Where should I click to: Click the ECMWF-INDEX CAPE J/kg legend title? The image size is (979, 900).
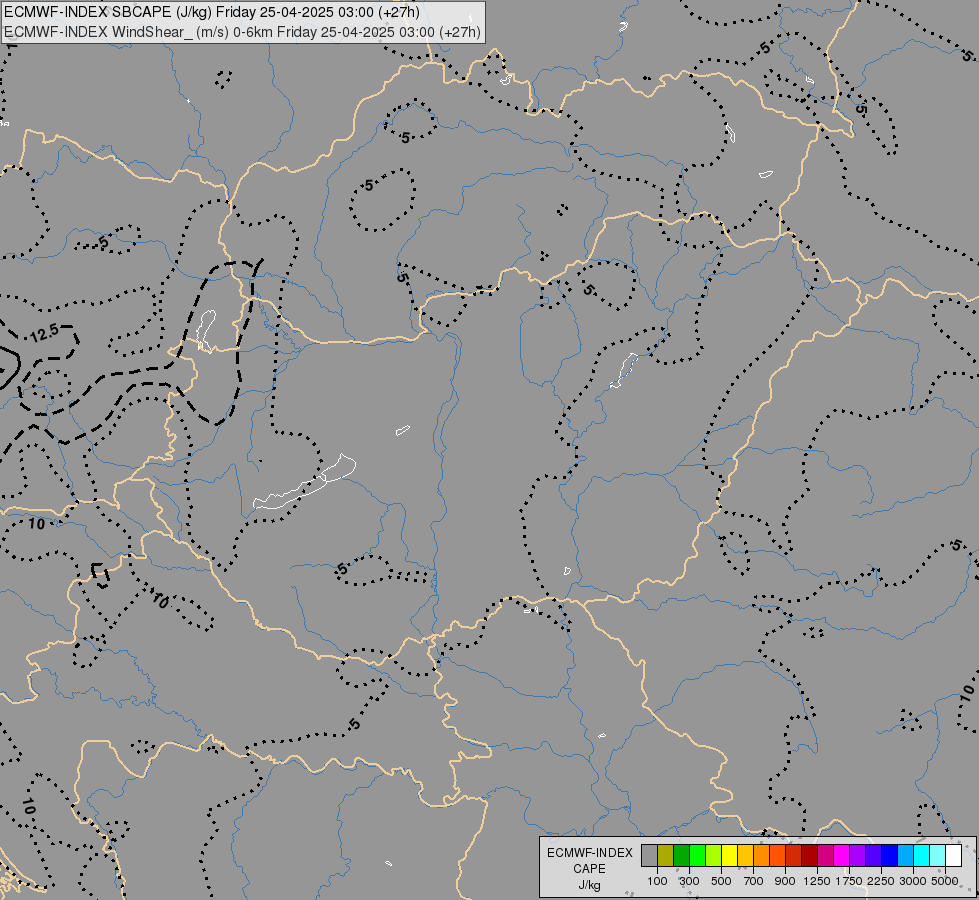click(x=589, y=869)
